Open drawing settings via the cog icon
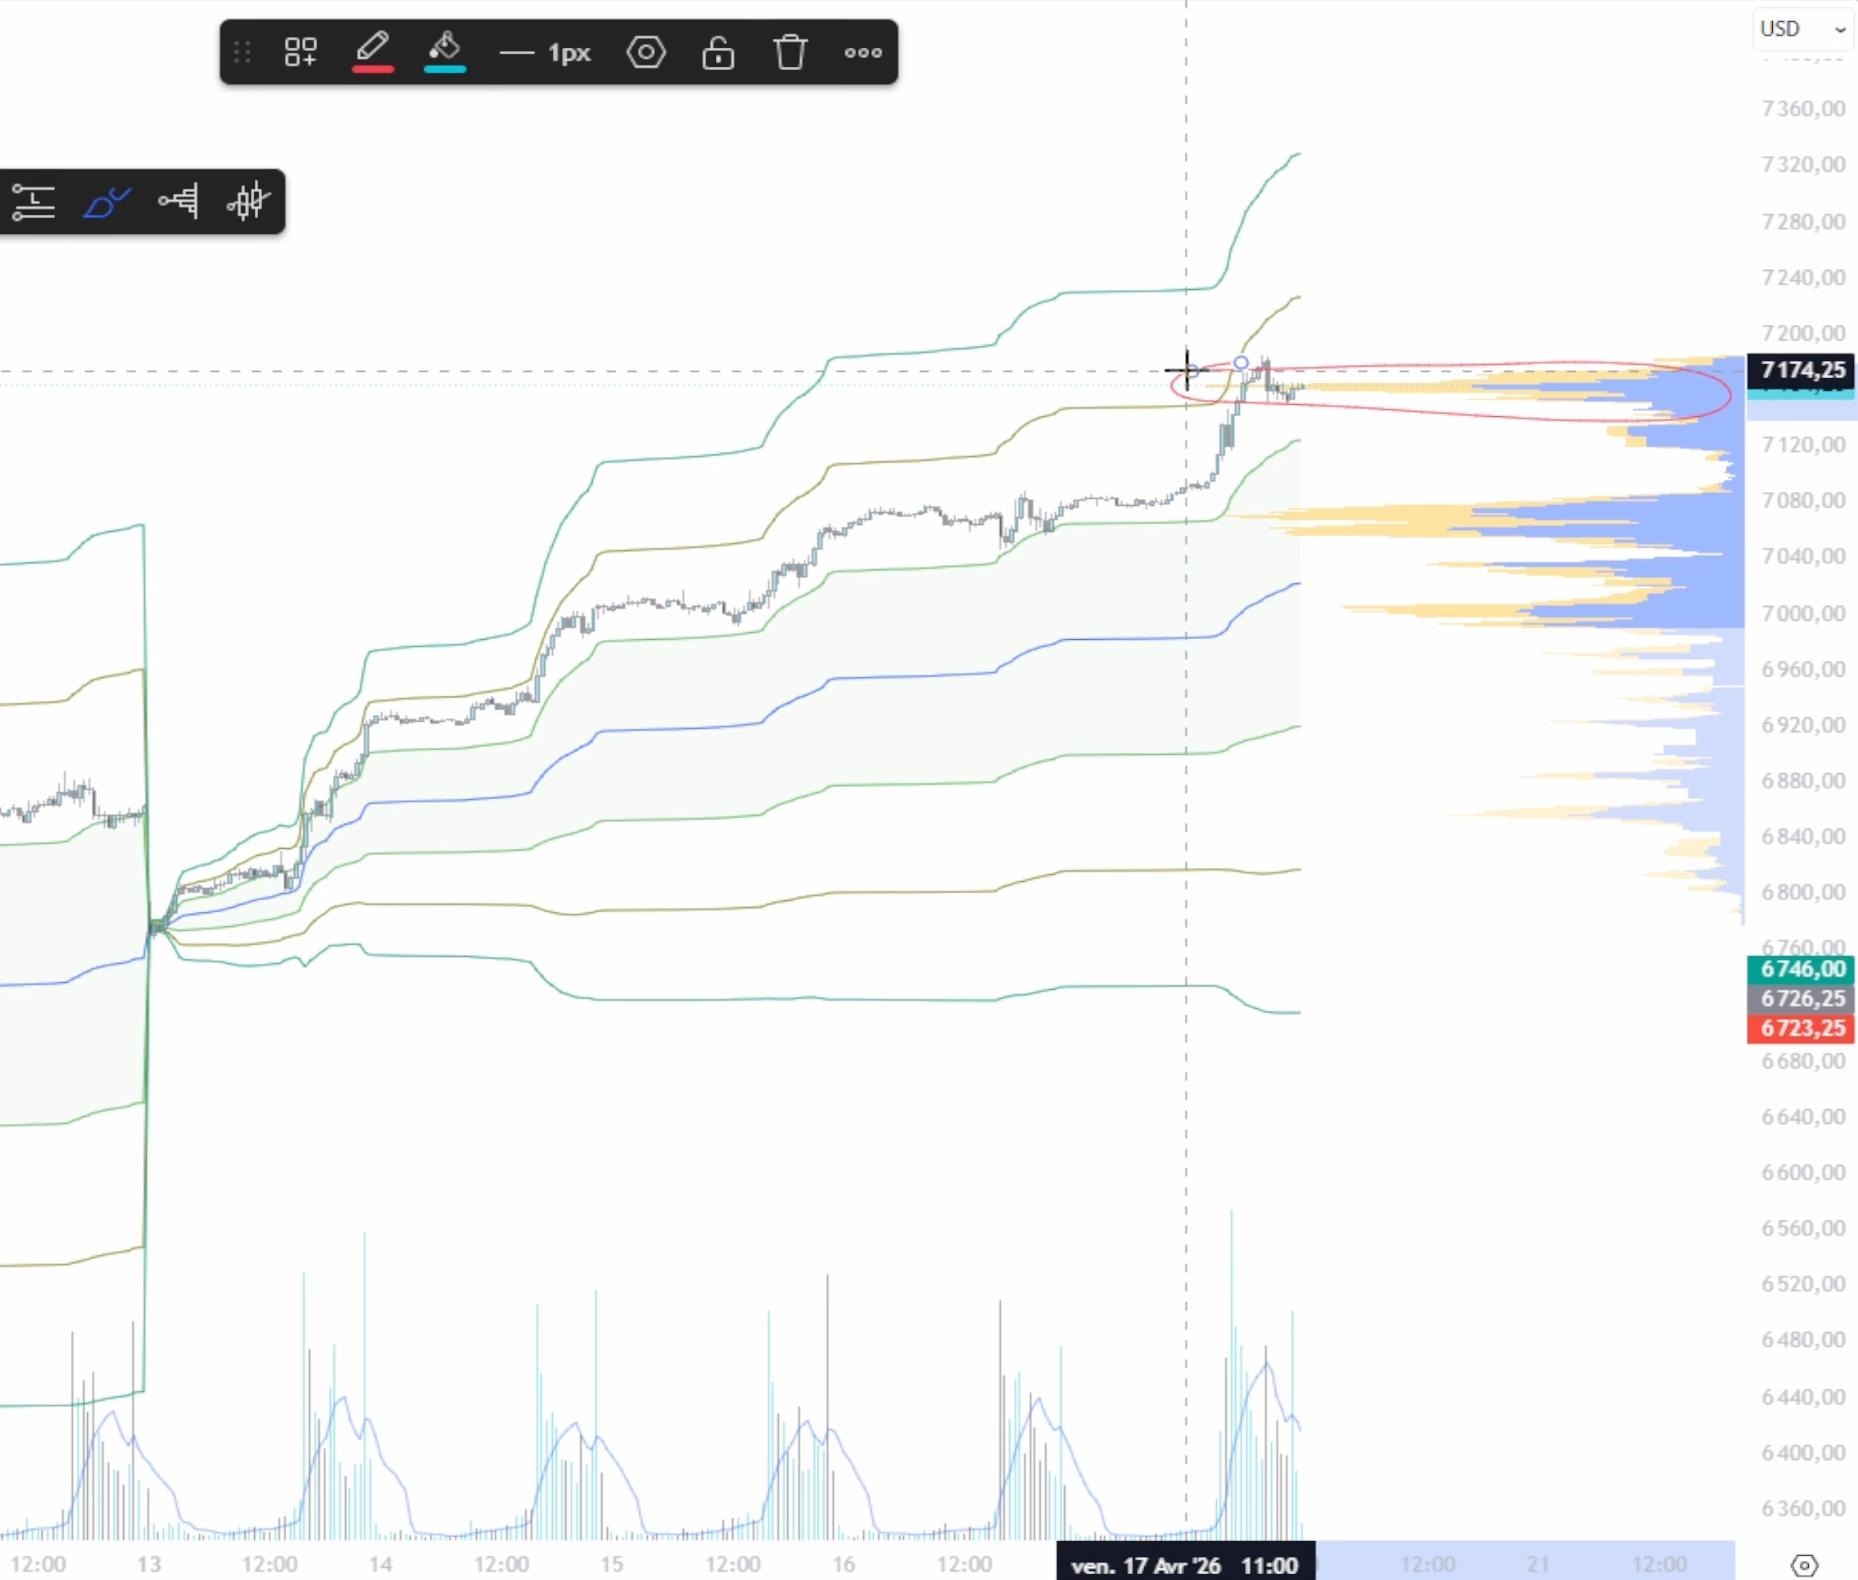The height and width of the screenshot is (1580, 1858). [x=647, y=52]
